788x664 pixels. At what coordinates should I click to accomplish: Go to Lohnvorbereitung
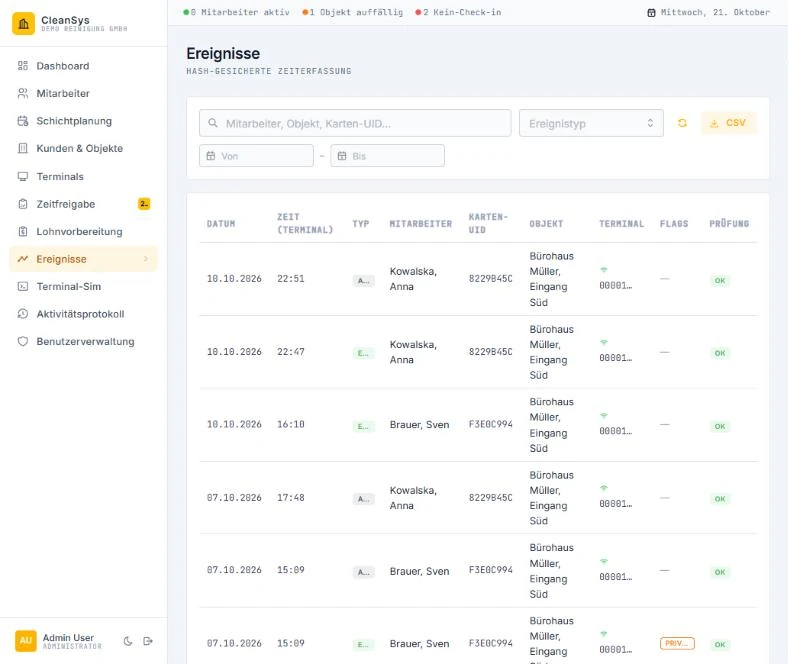(83, 232)
